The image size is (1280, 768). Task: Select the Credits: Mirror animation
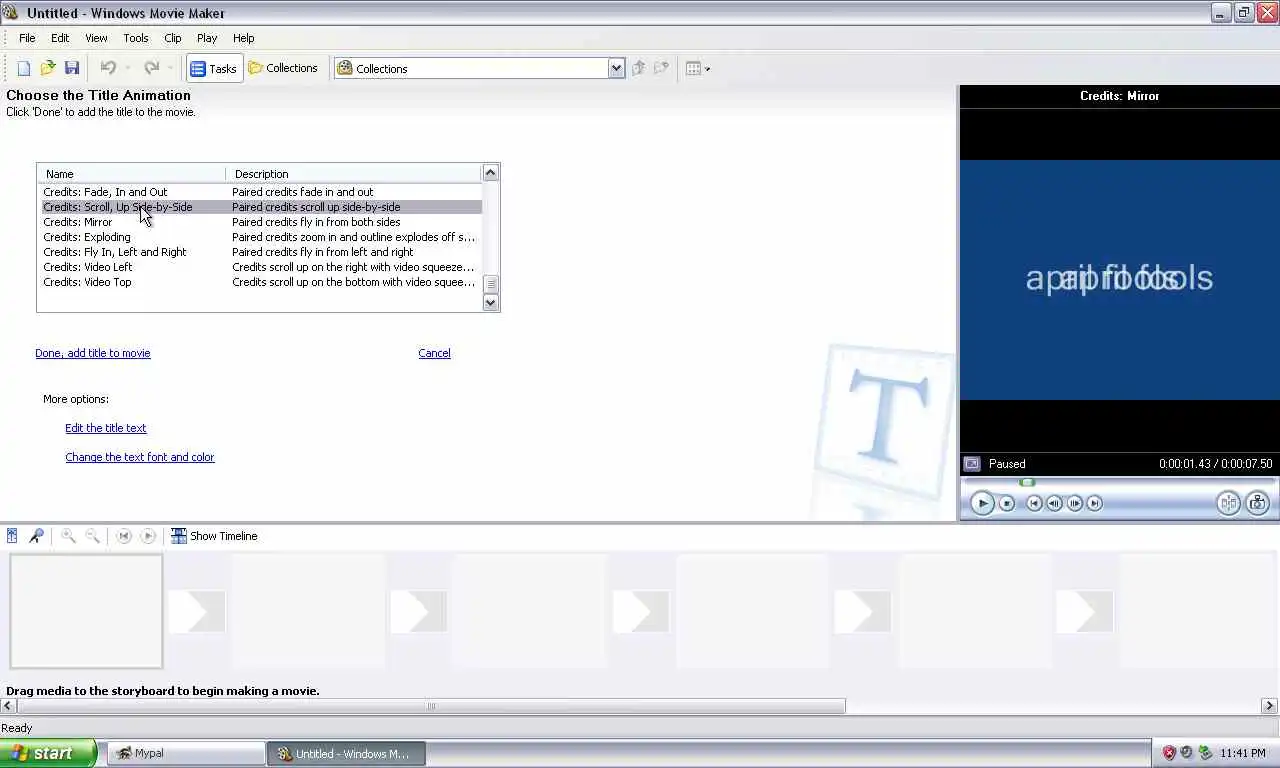pyautogui.click(x=260, y=222)
